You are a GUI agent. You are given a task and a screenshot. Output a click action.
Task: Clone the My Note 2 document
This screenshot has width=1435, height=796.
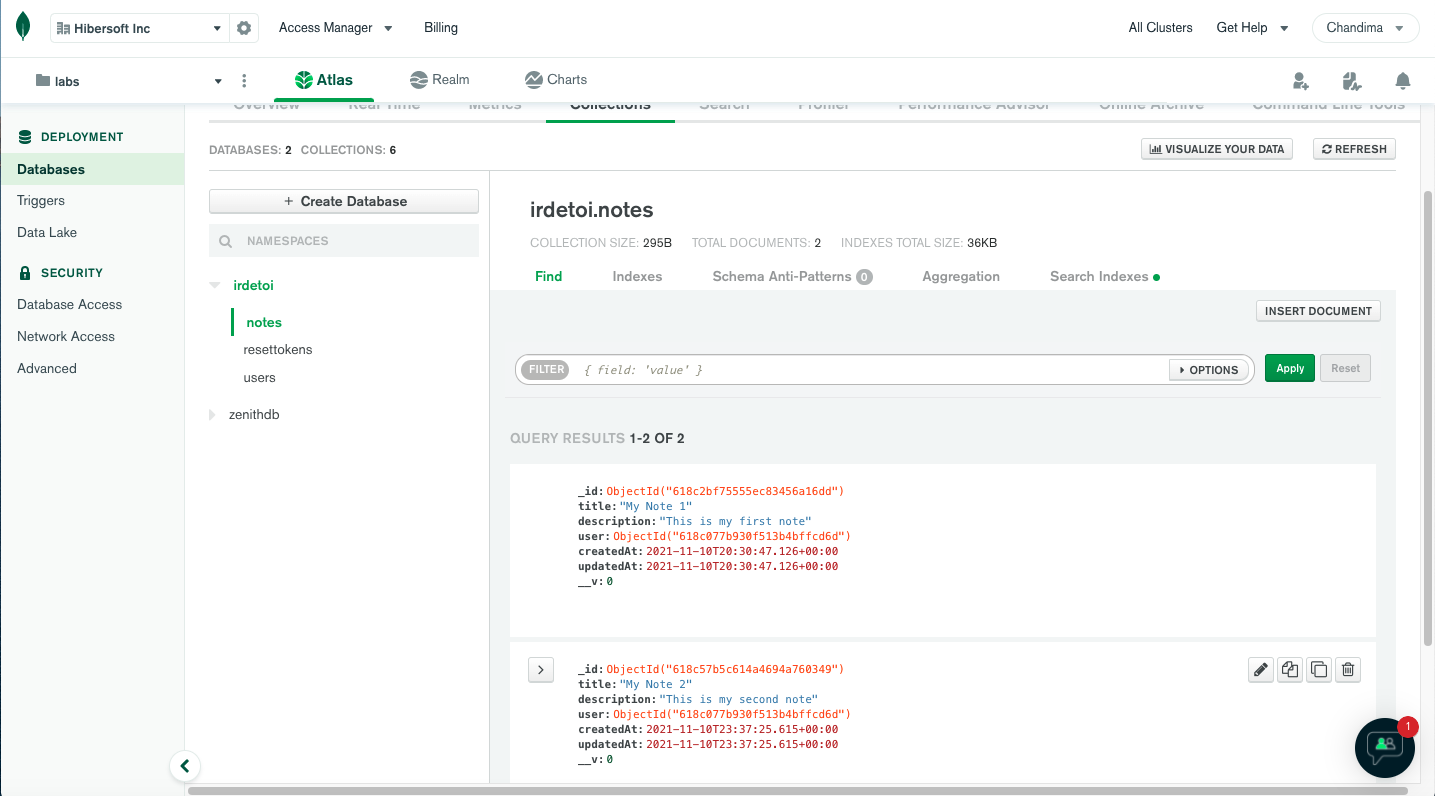point(1289,669)
